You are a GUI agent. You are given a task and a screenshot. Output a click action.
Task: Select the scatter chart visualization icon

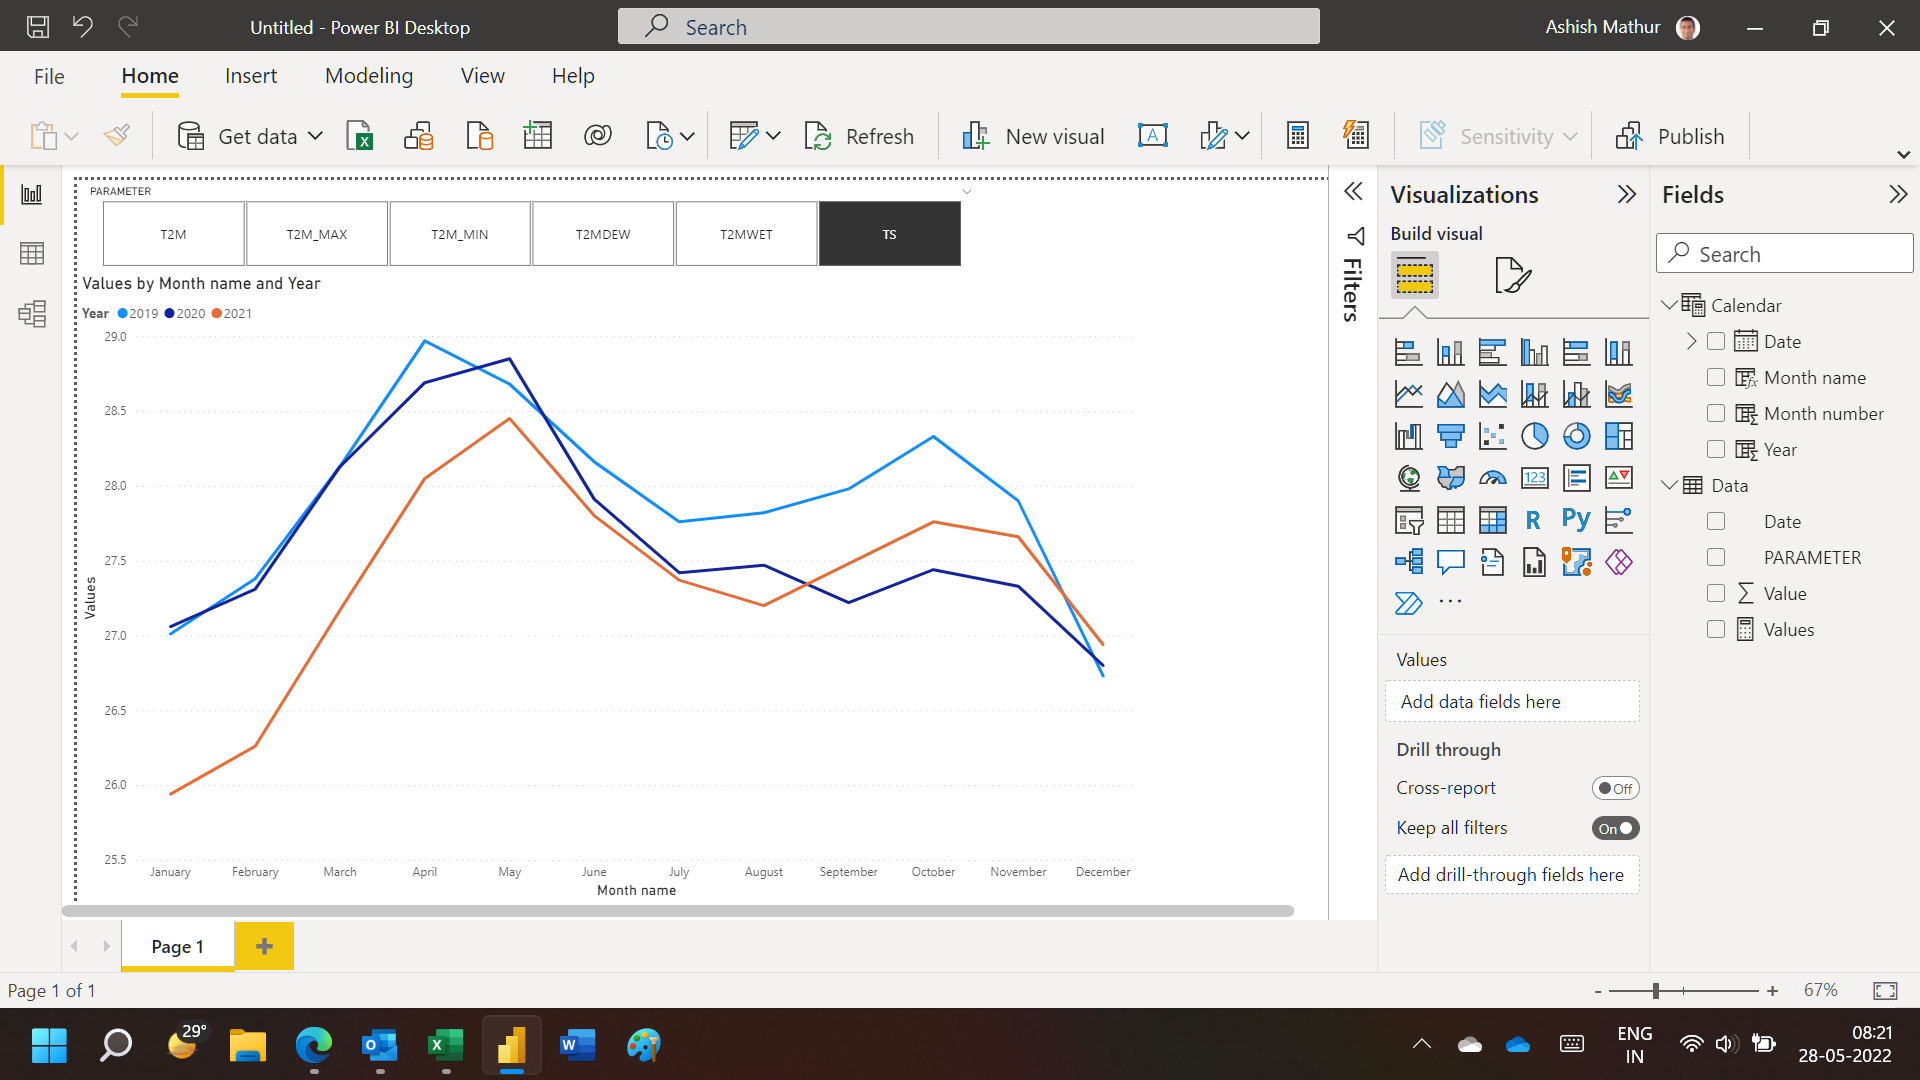(1492, 436)
